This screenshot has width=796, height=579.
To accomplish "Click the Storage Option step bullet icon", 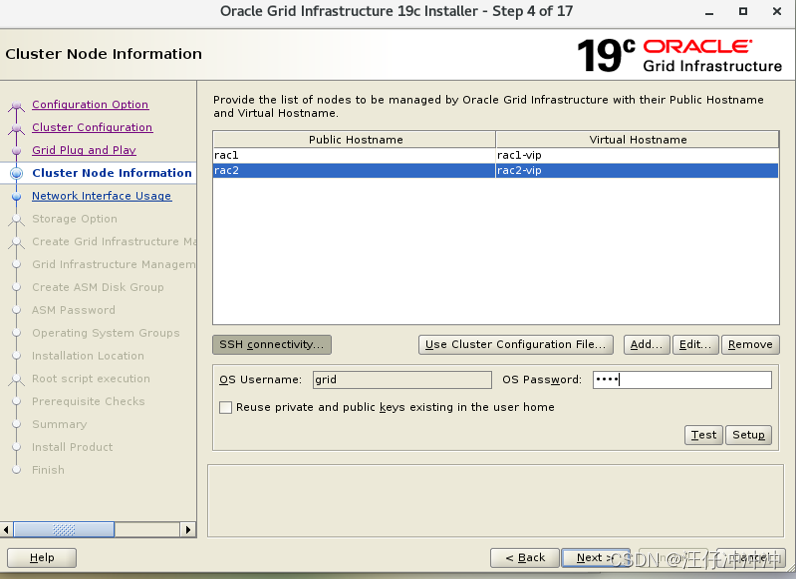I will pos(16,219).
